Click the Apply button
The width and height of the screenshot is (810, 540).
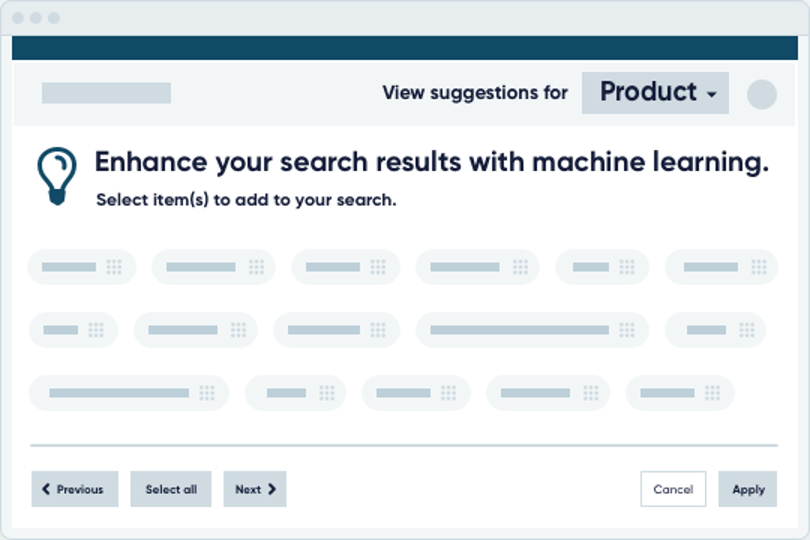pos(747,489)
